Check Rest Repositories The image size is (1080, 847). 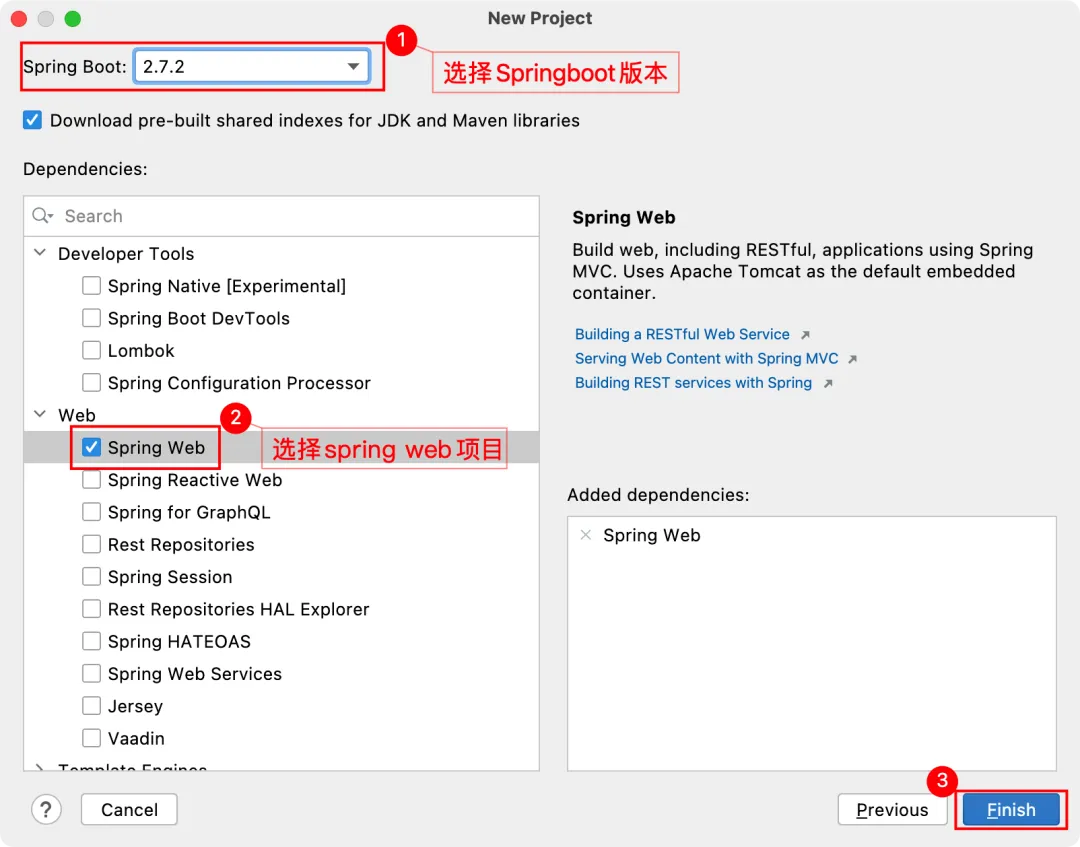92,544
